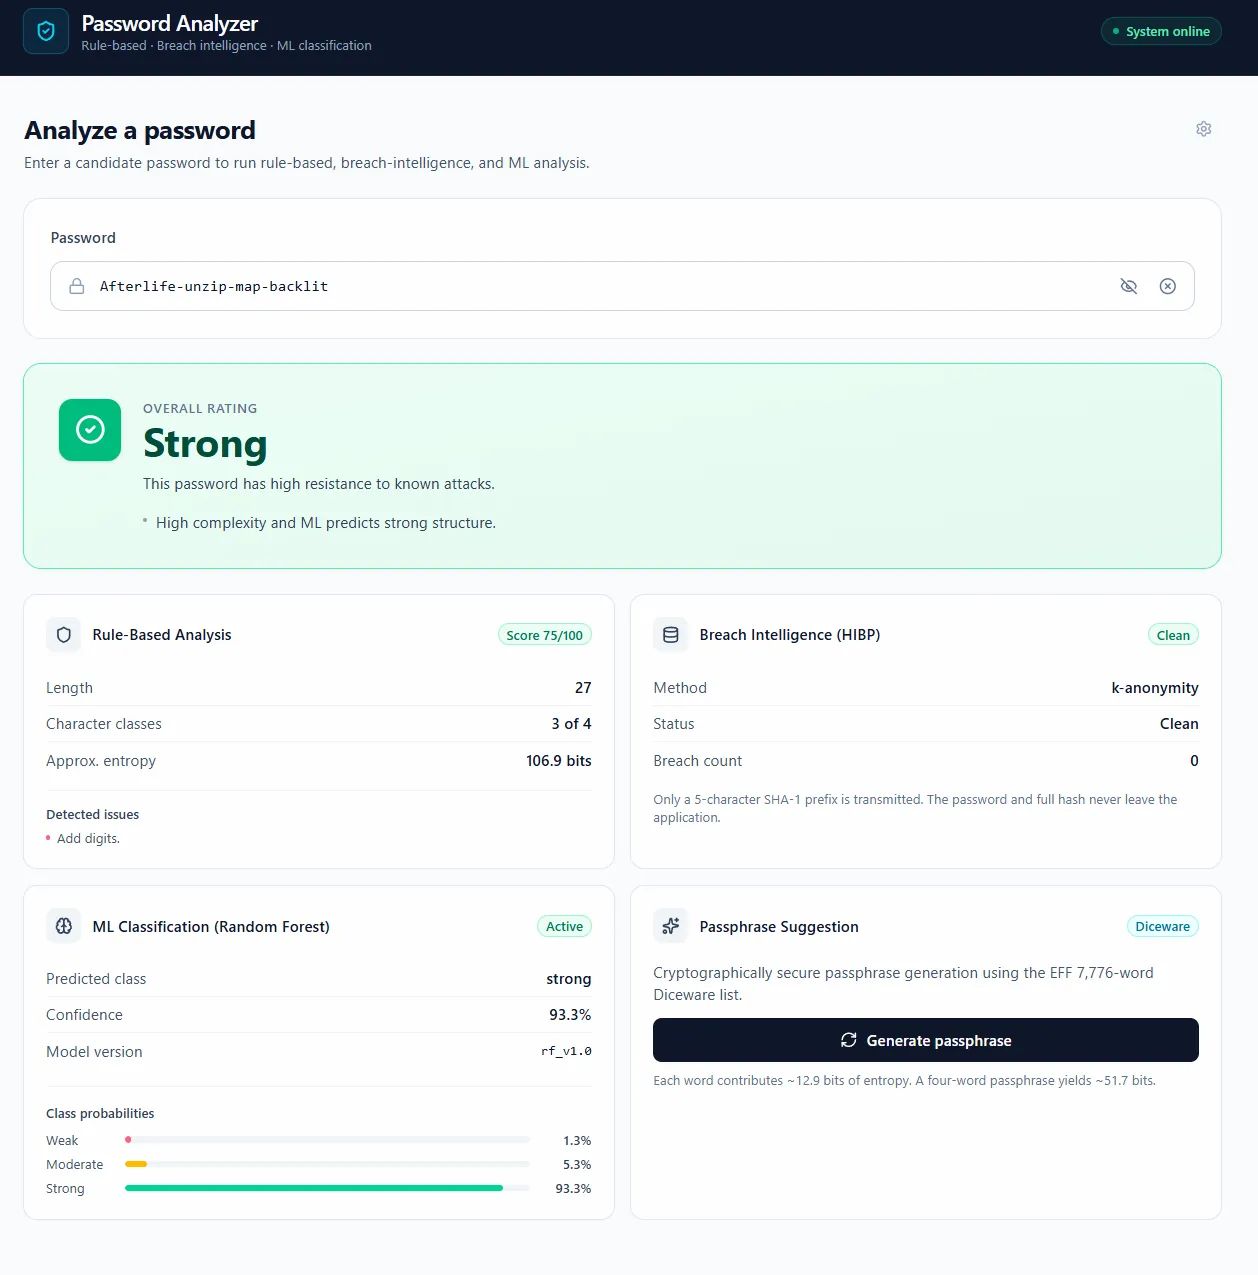This screenshot has height=1275, width=1258.
Task: Click the Passphrase Suggestion sparkle icon
Action: tap(671, 926)
